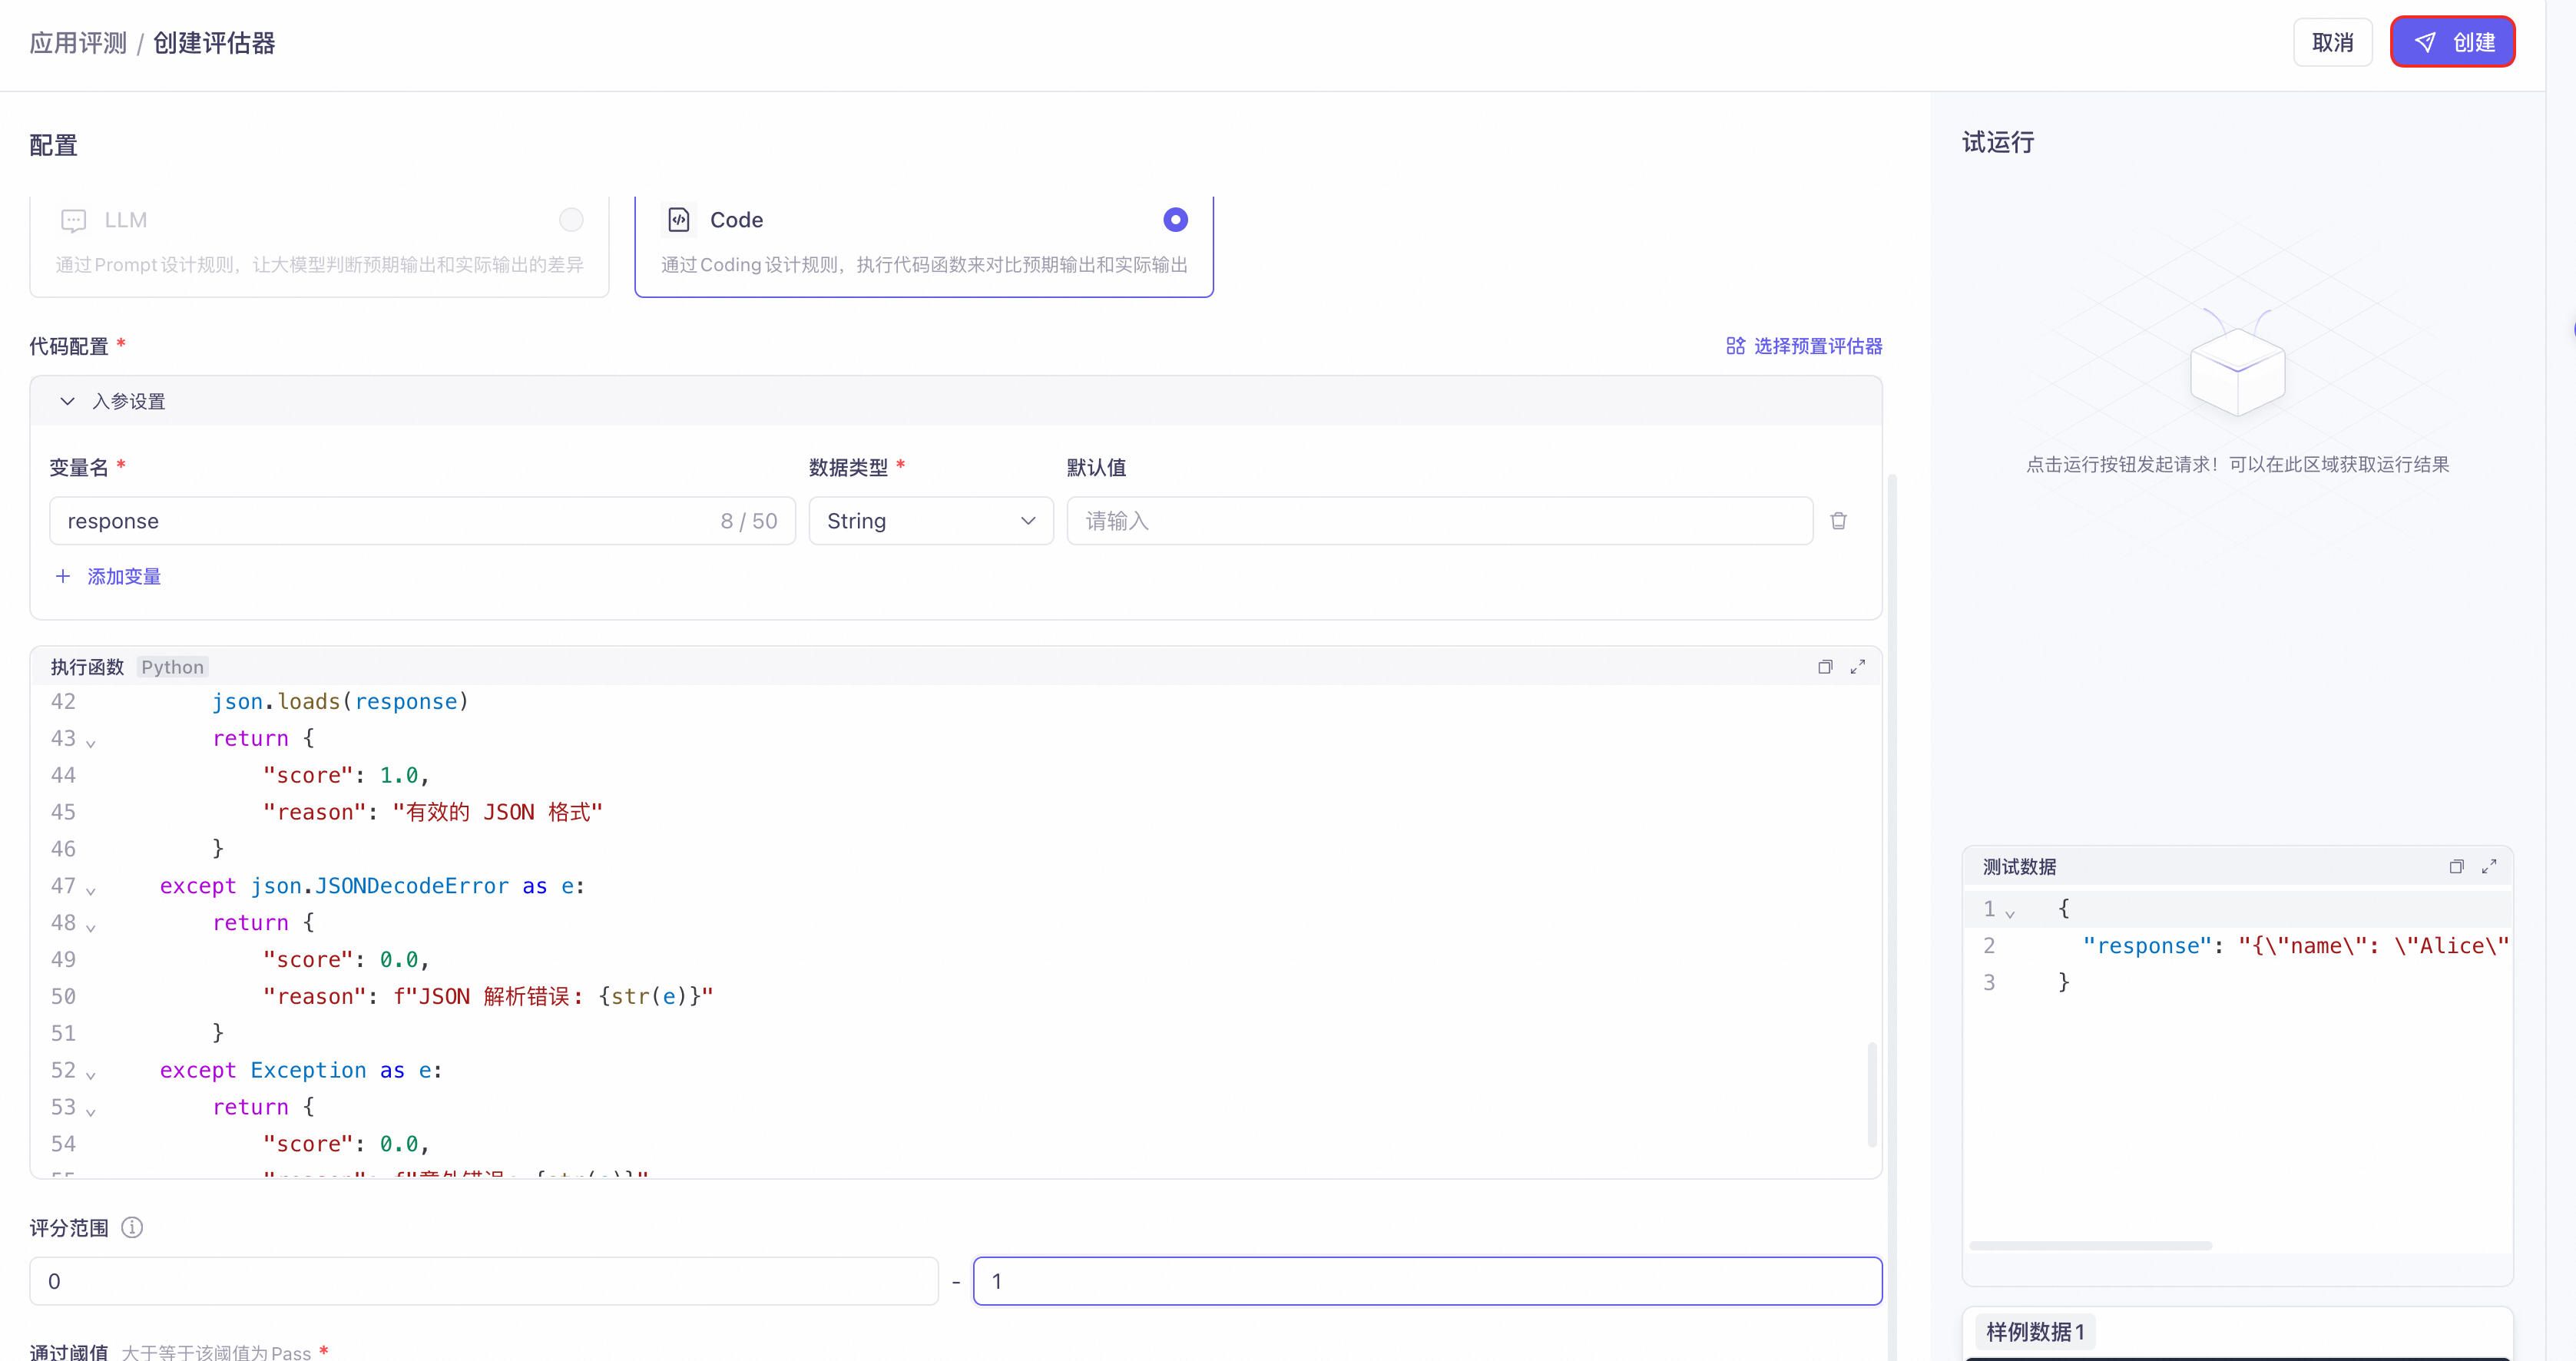This screenshot has width=2576, height=1361.
Task: Fold code line 47 except block
Action: pyautogui.click(x=91, y=889)
